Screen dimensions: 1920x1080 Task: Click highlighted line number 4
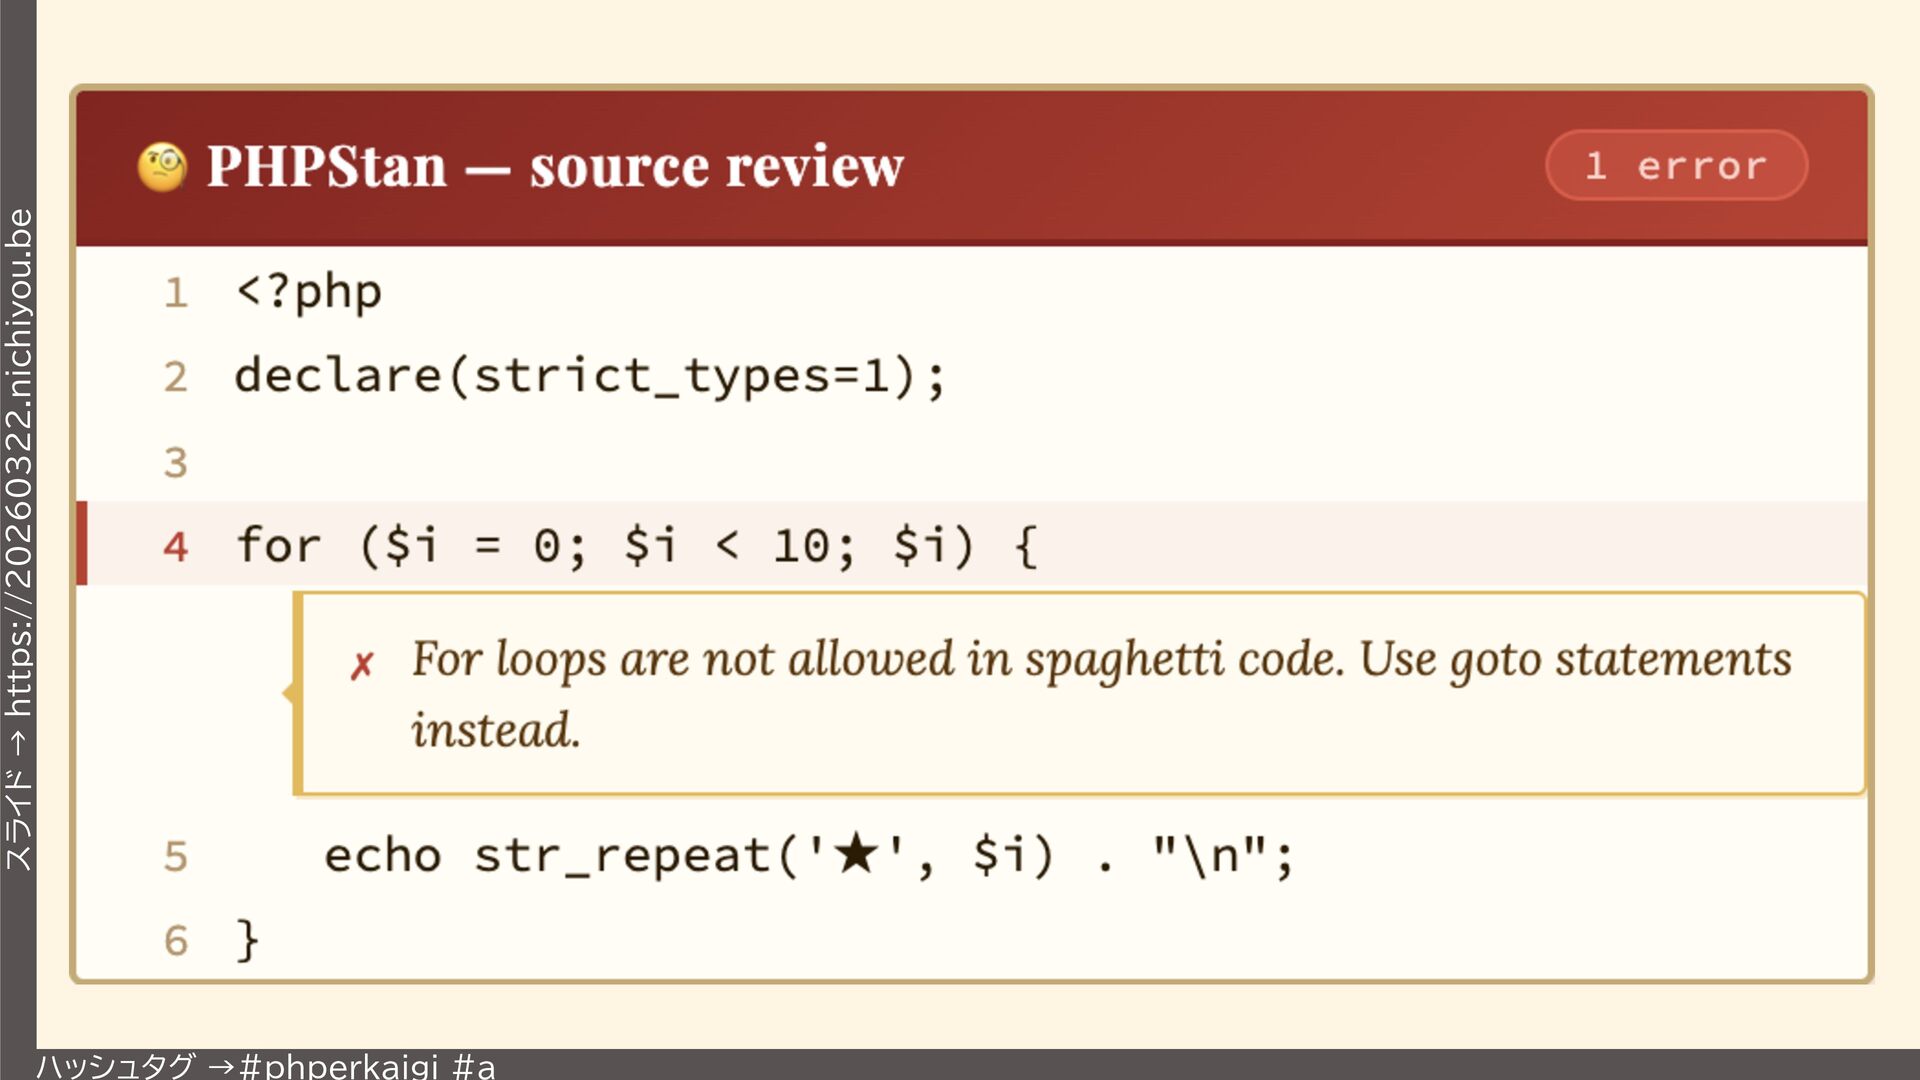(x=176, y=546)
